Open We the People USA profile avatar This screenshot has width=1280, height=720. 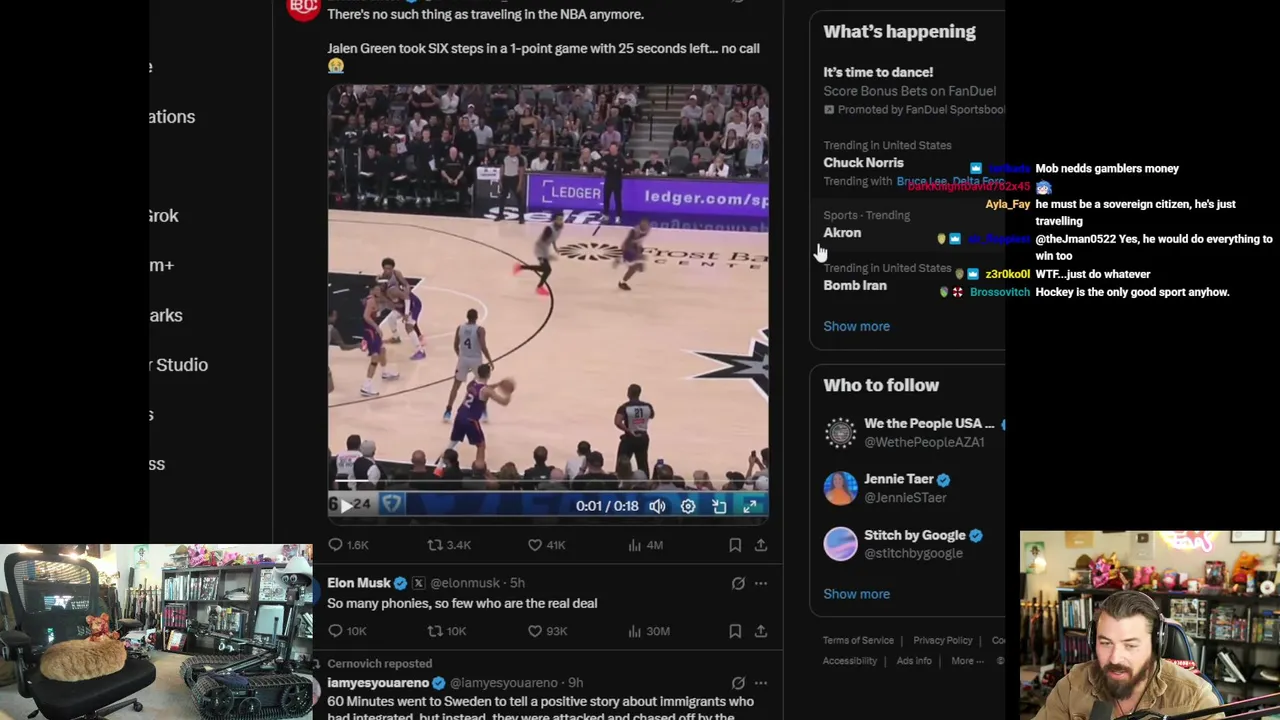[840, 433]
